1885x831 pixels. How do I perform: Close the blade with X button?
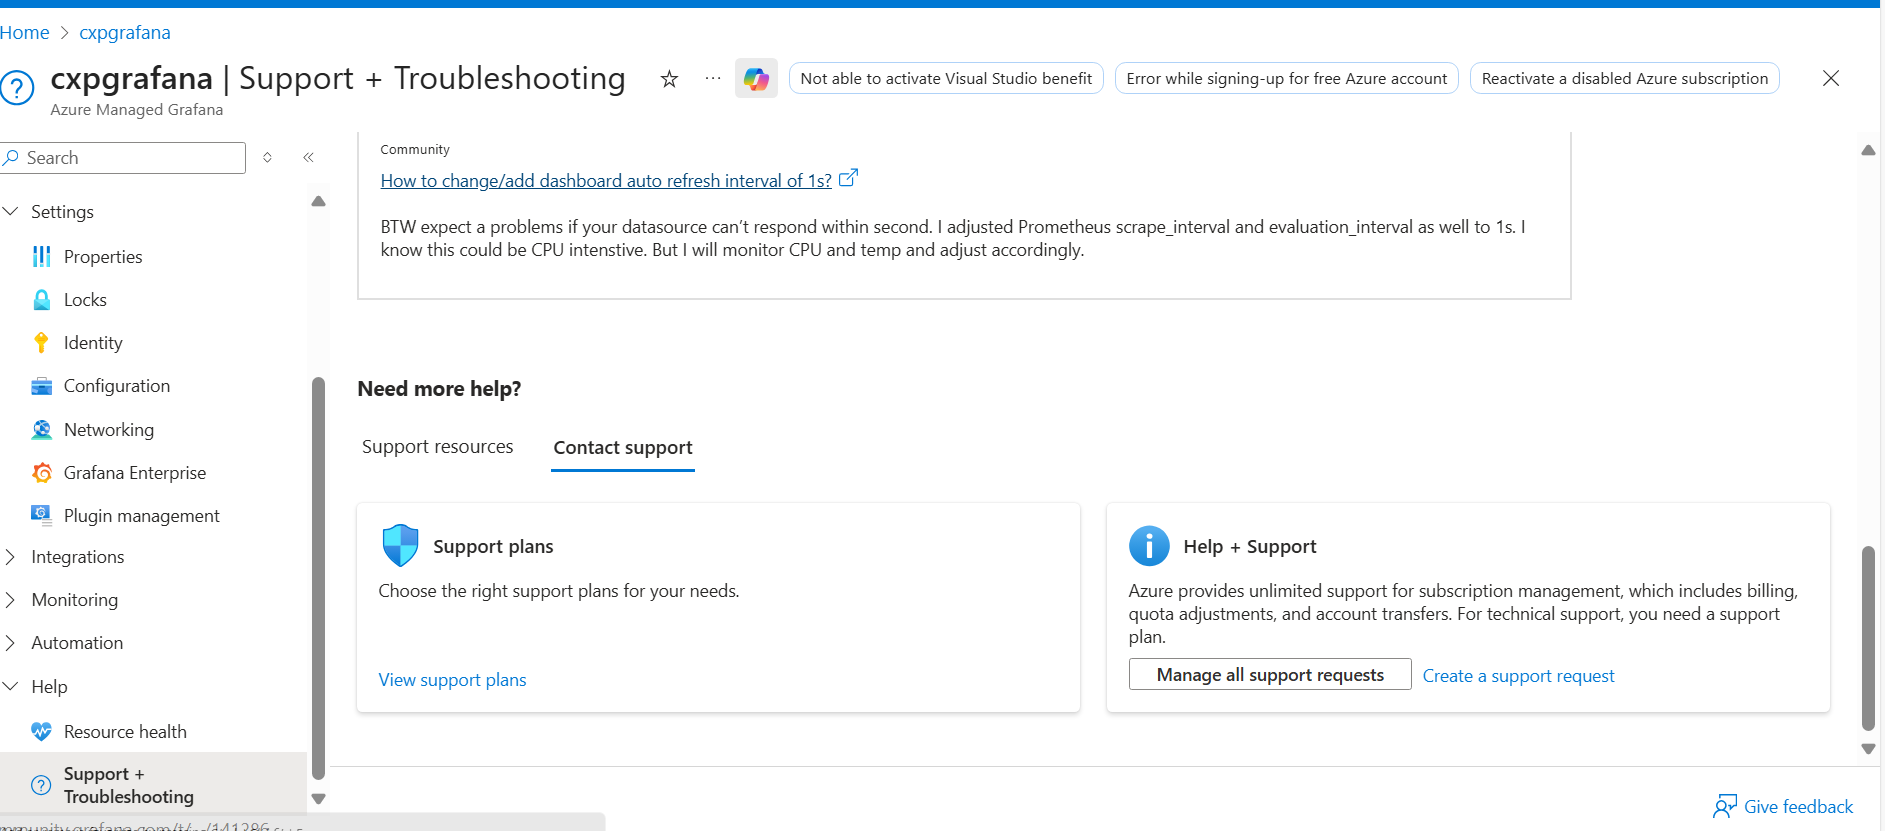(x=1831, y=78)
